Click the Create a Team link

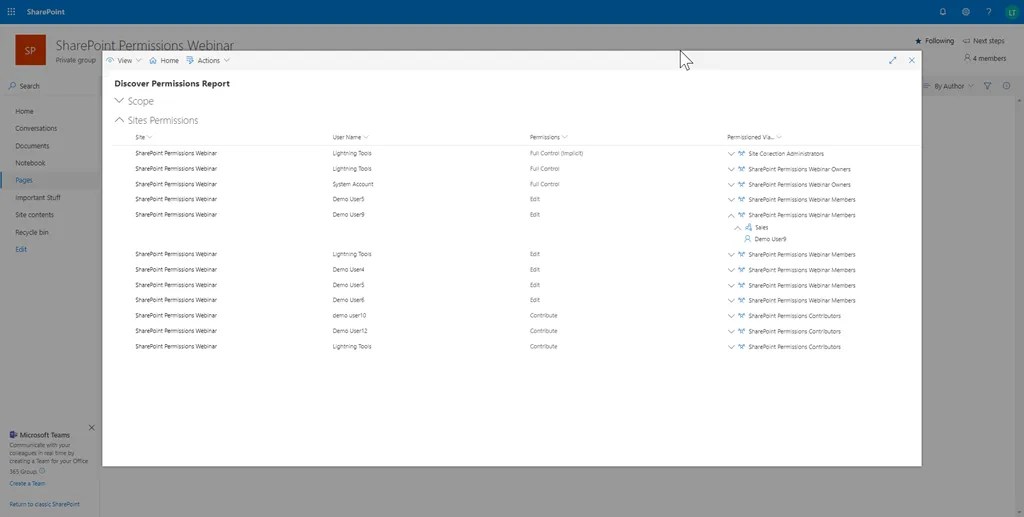[27, 484]
